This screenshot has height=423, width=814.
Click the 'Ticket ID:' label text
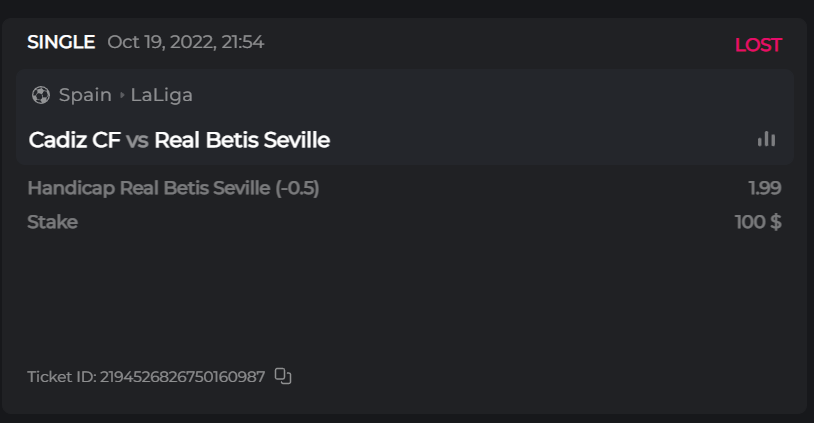click(x=61, y=377)
